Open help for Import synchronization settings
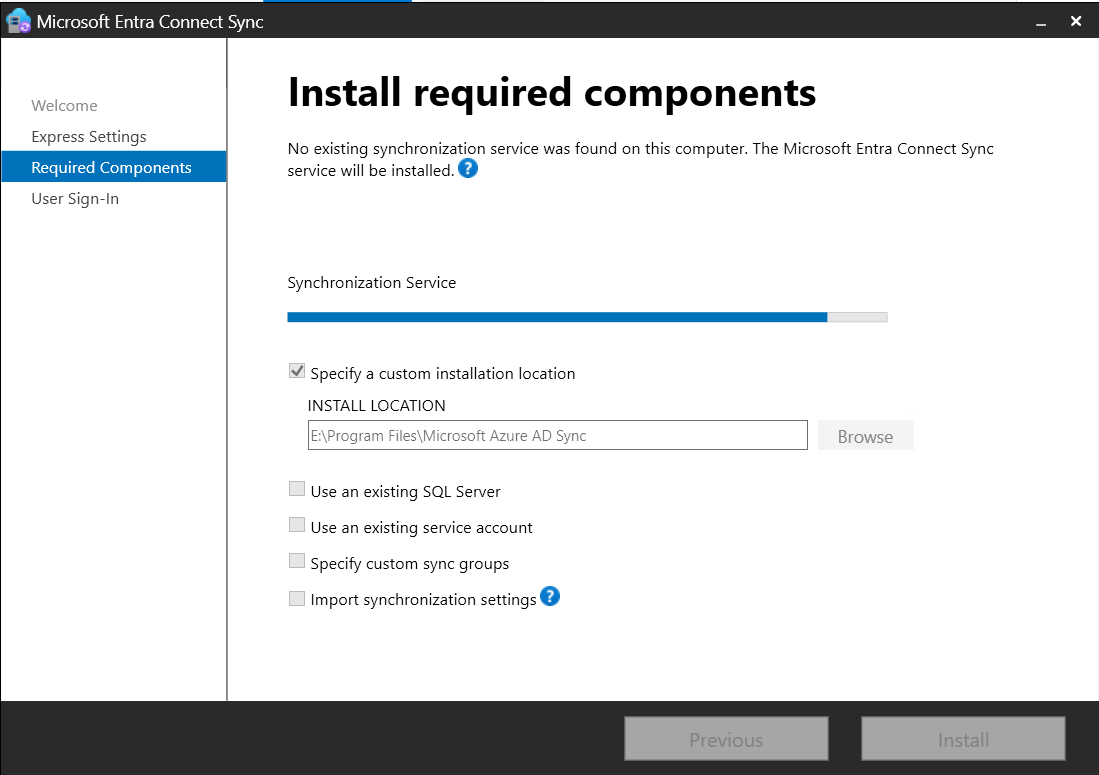This screenshot has height=775, width=1099. (x=550, y=597)
